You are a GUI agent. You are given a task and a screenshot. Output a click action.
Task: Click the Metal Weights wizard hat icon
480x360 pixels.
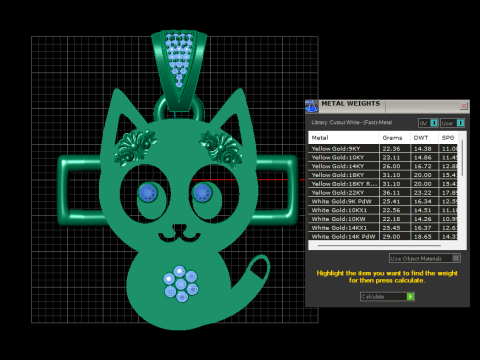(x=312, y=106)
